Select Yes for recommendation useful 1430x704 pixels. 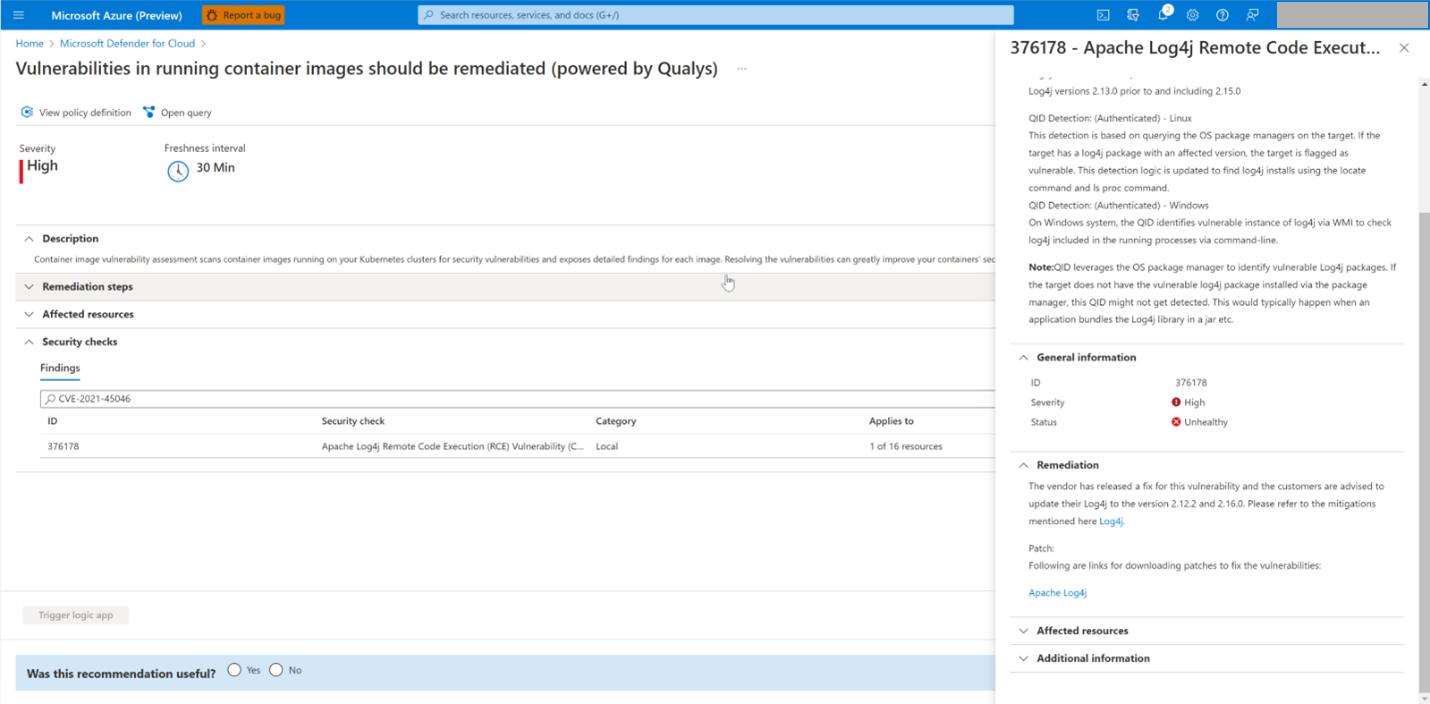point(234,670)
